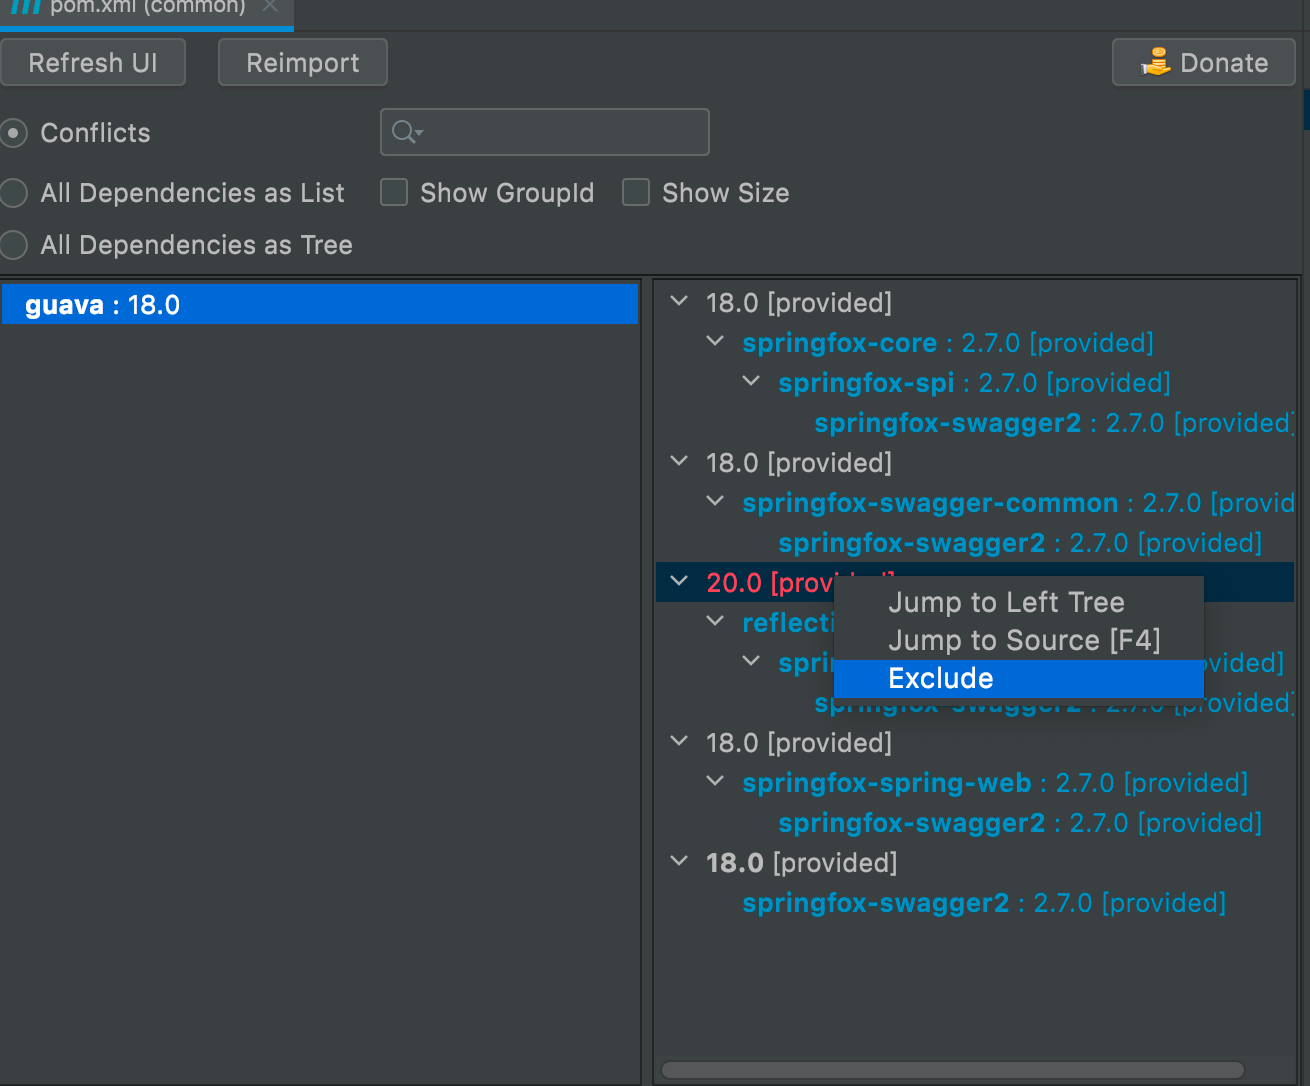Select All Dependencies as List option
The height and width of the screenshot is (1086, 1310).
pyautogui.click(x=14, y=193)
